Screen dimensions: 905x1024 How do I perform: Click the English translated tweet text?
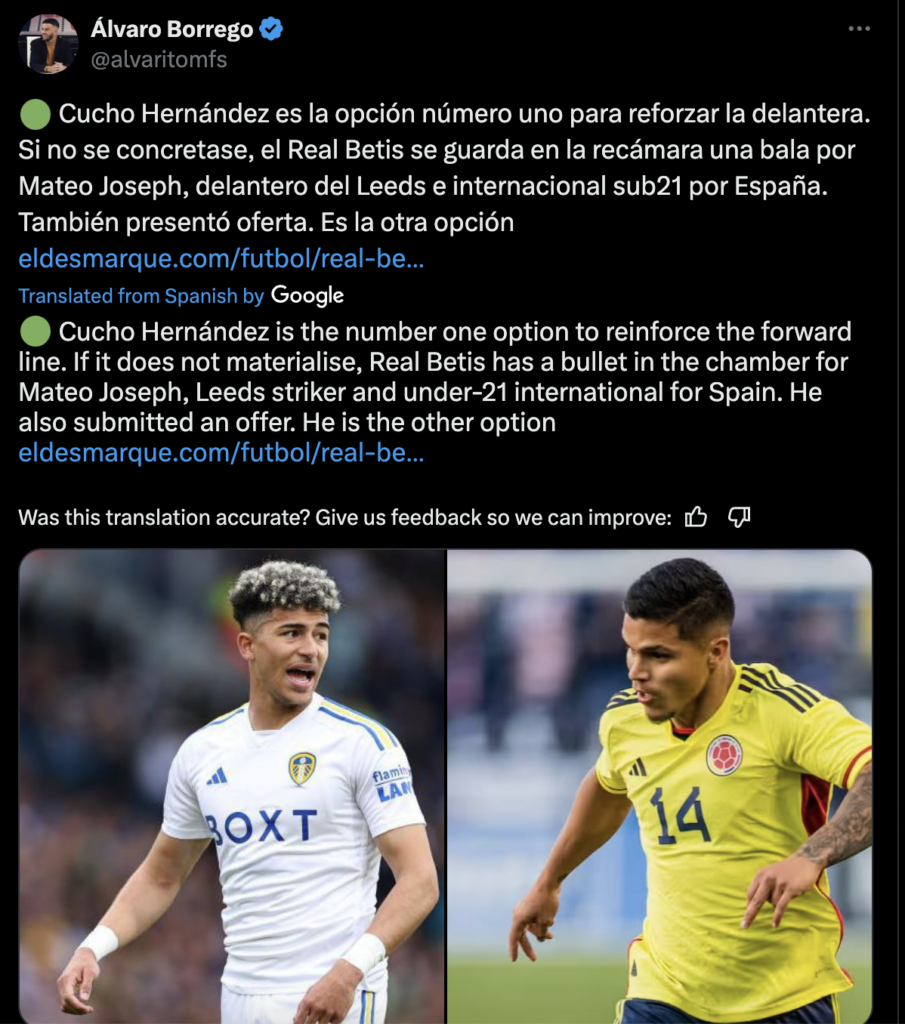435,377
